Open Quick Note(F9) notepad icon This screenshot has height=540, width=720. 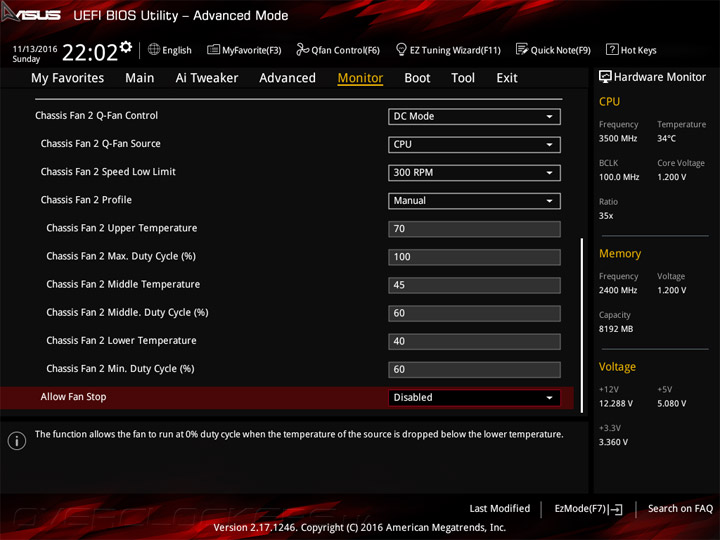tap(522, 49)
